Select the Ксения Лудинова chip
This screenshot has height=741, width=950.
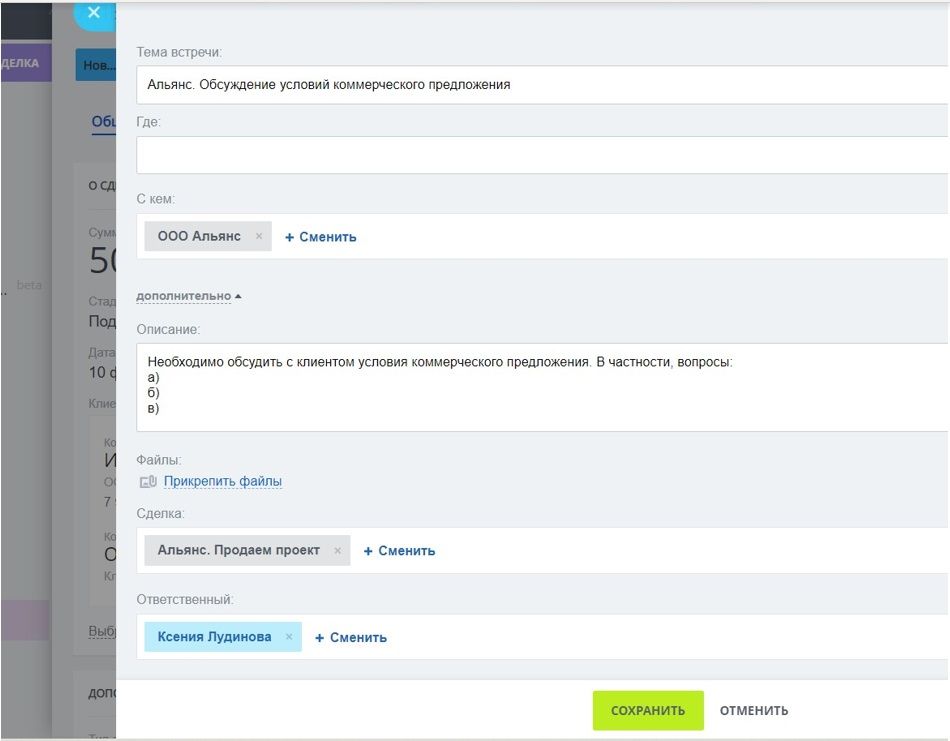point(214,637)
